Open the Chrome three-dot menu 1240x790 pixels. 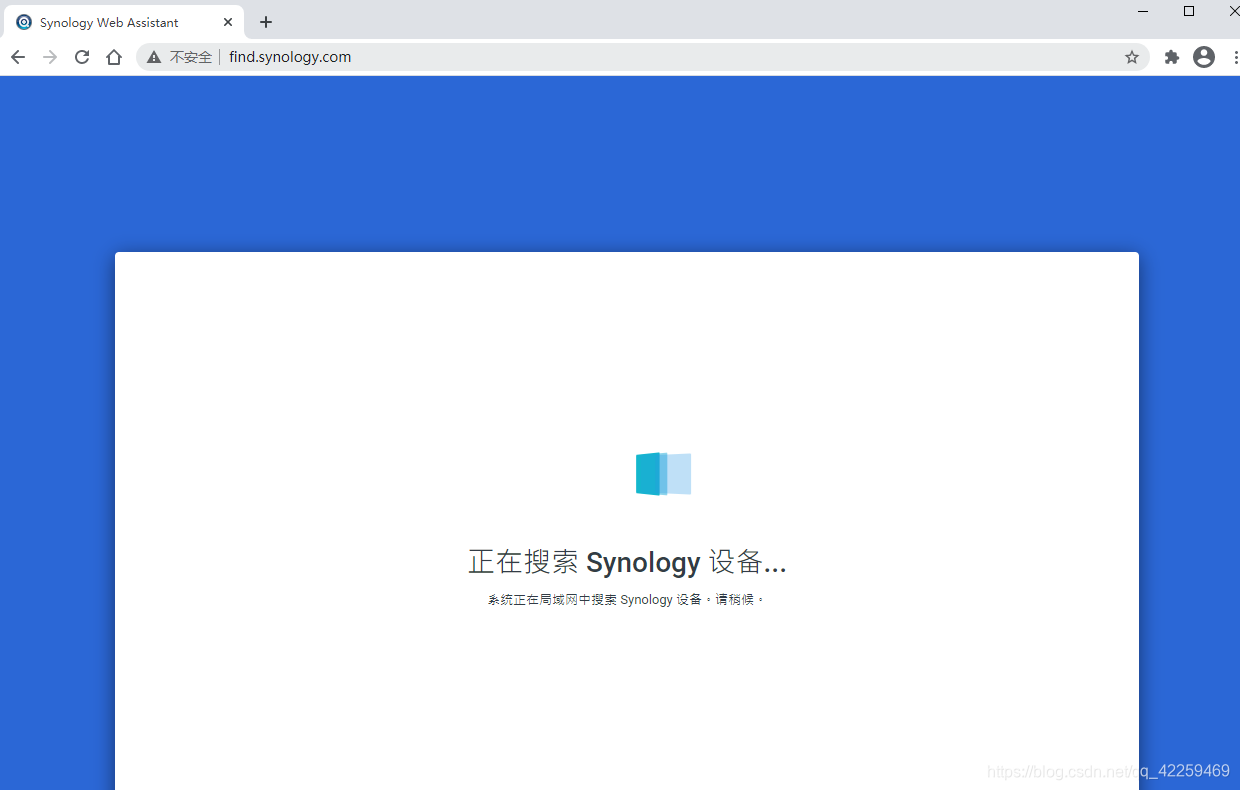(x=1236, y=57)
